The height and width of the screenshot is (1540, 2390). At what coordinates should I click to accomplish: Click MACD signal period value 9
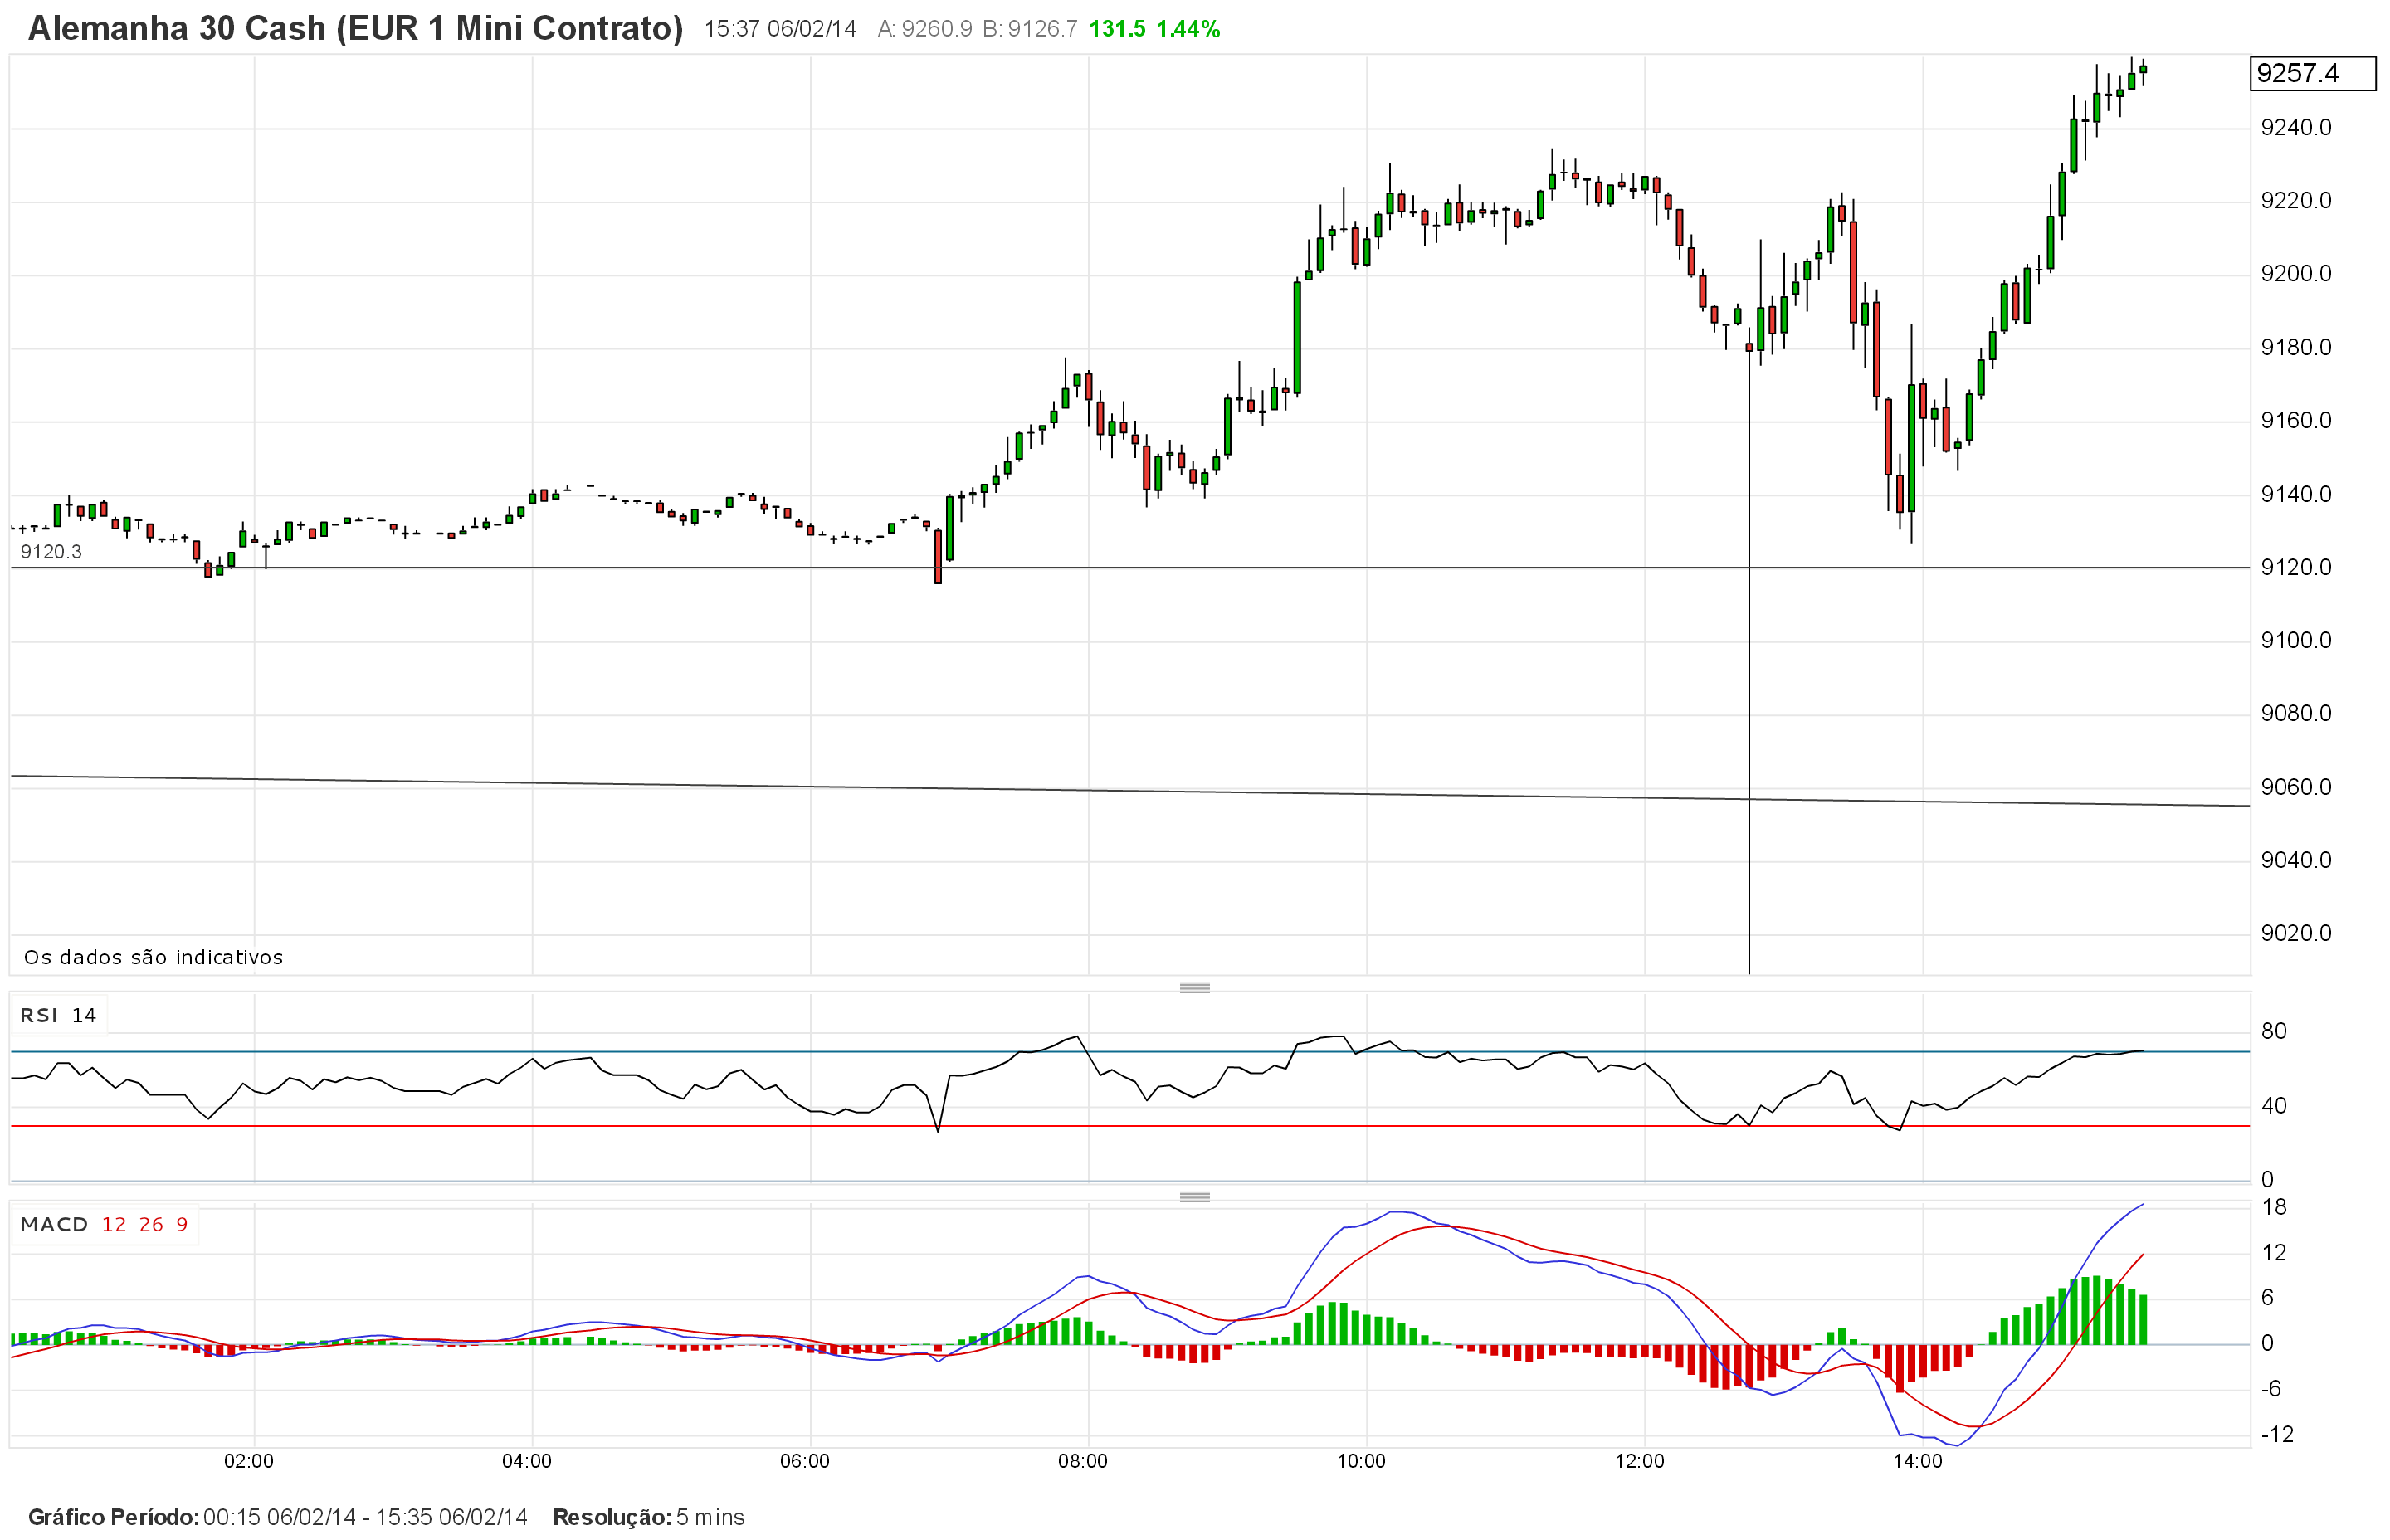tap(182, 1225)
